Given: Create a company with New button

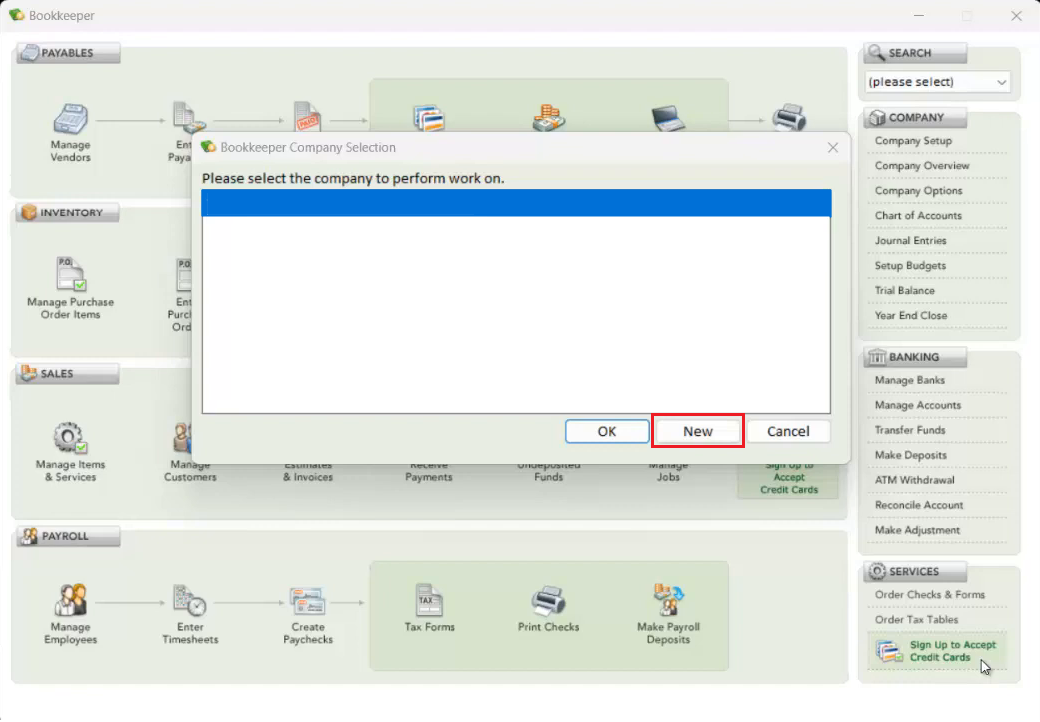Looking at the screenshot, I should [x=698, y=432].
